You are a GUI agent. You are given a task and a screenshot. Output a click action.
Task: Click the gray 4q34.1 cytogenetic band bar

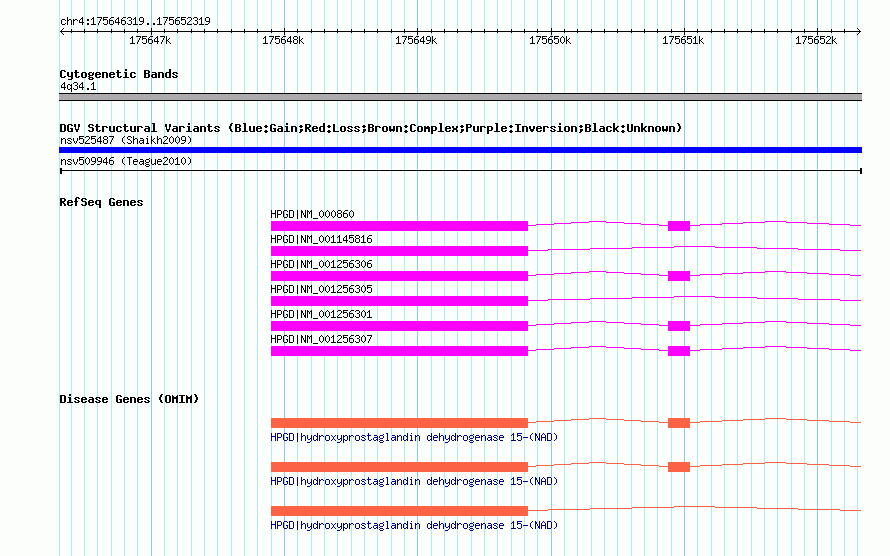(460, 97)
